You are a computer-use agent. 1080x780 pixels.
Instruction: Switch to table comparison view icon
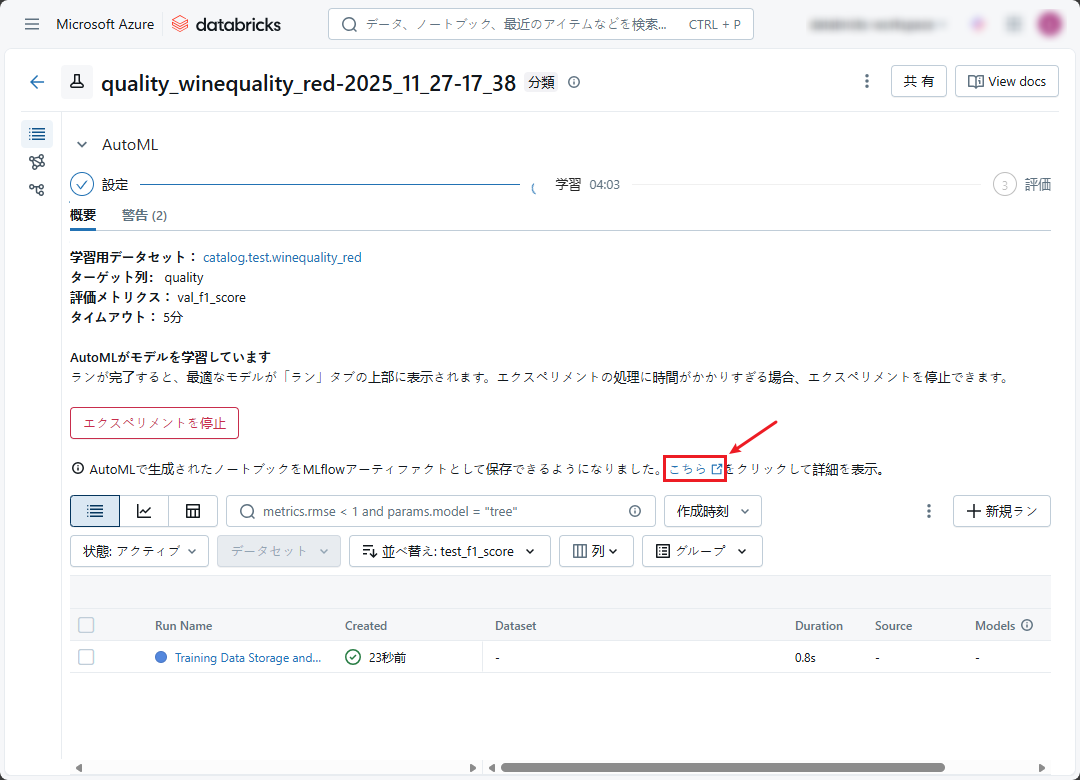click(193, 511)
